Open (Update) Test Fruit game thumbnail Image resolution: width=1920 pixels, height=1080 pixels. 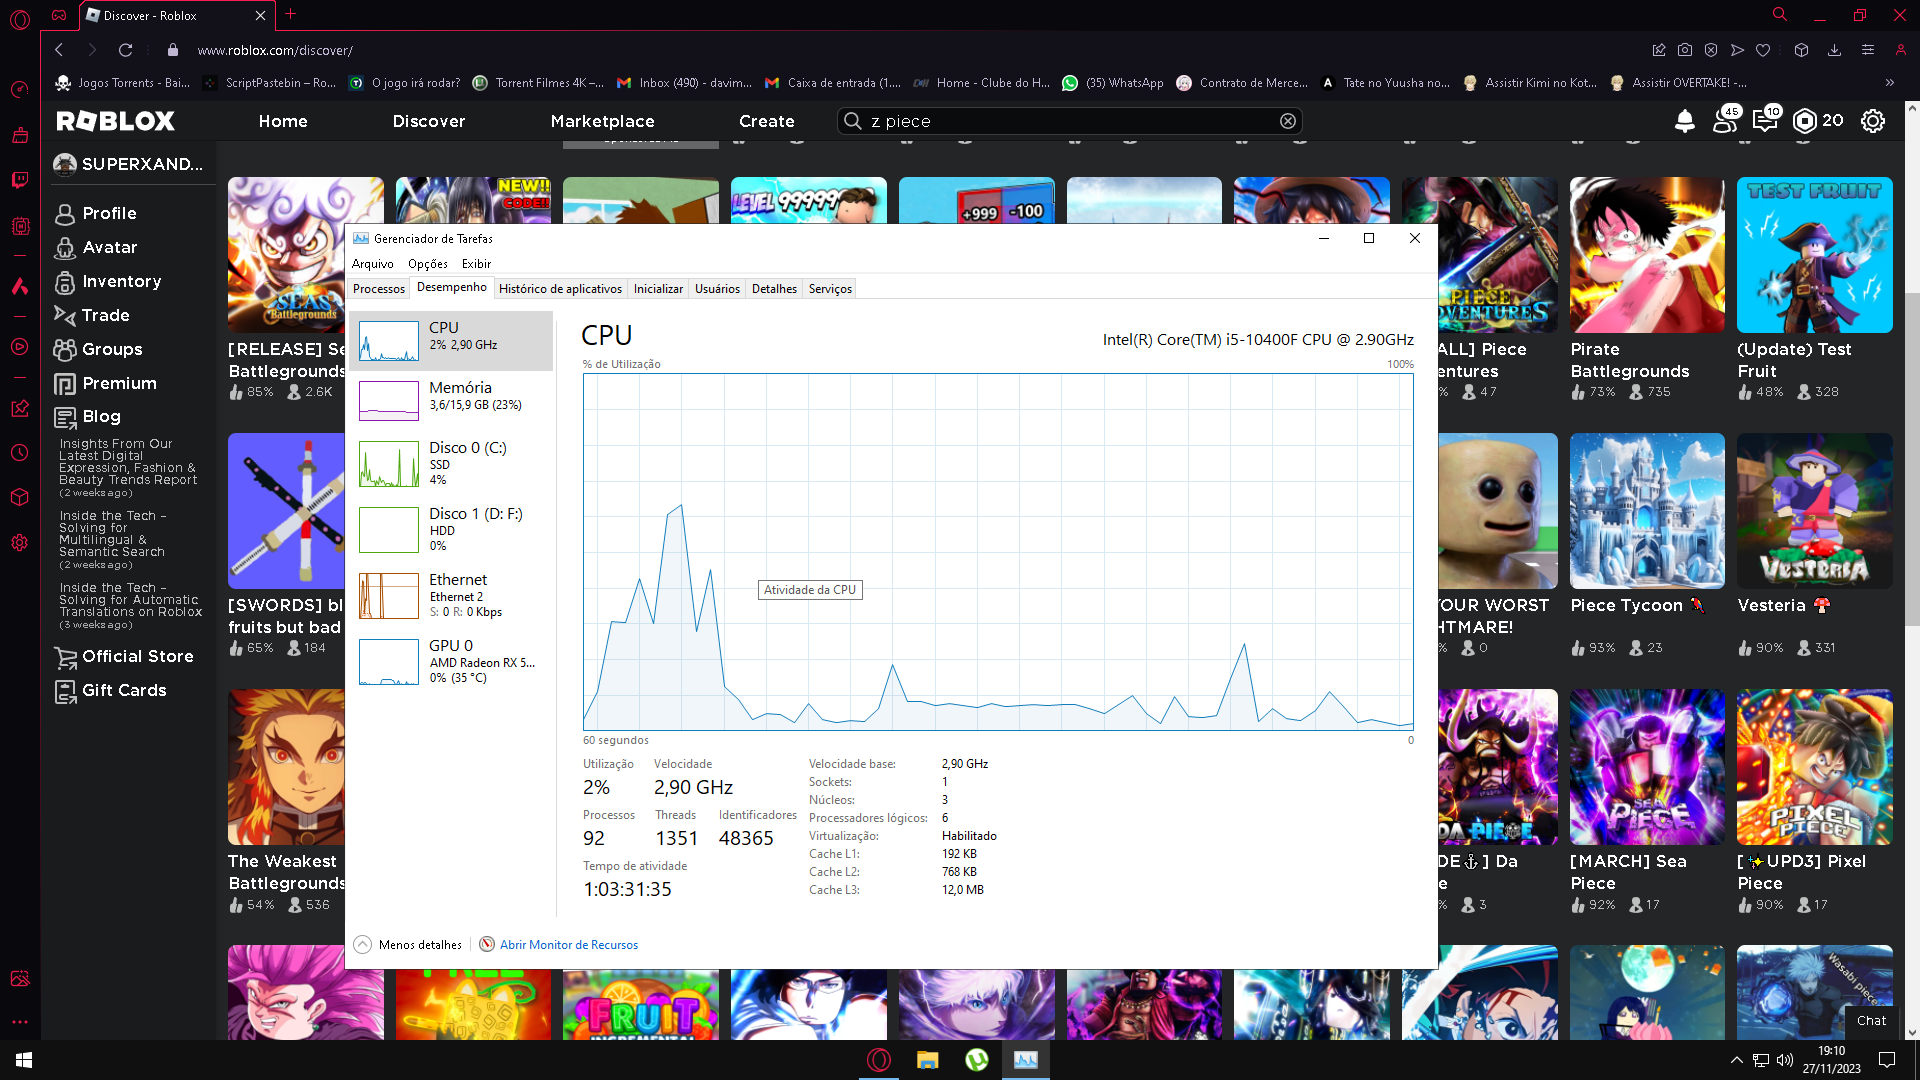[1814, 255]
